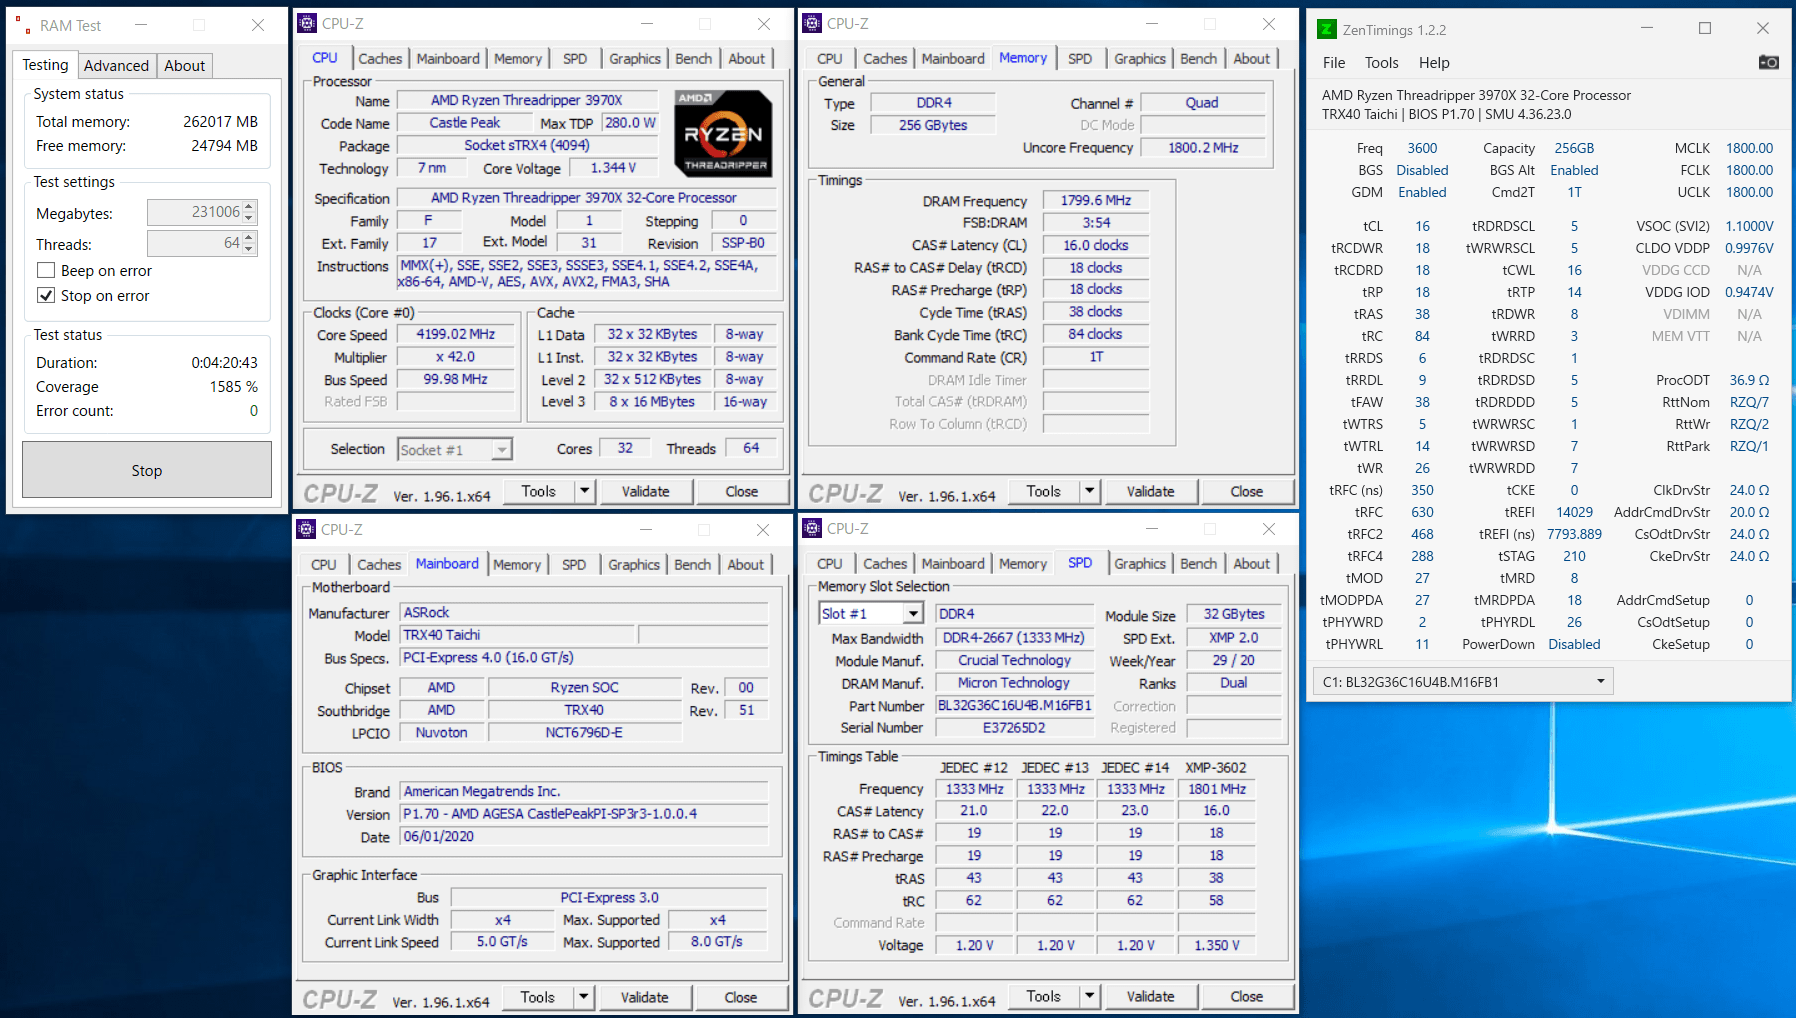Open the Slot #1 memory slot dropdown
The image size is (1796, 1018).
coord(912,614)
